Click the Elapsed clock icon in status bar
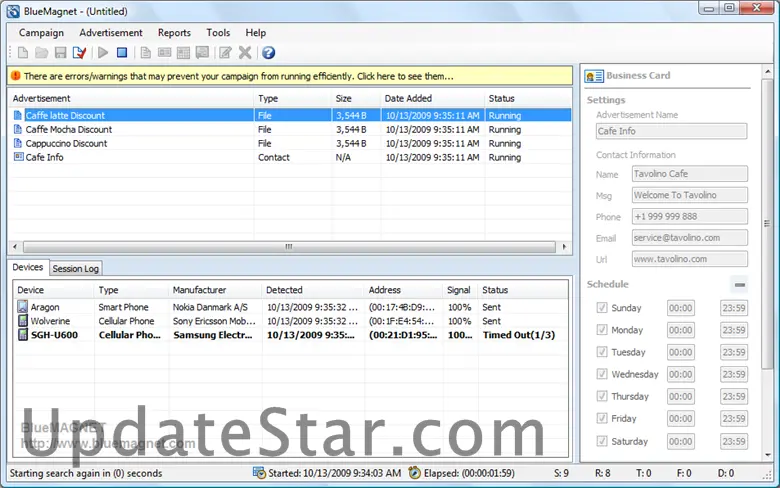The width and height of the screenshot is (780, 488). [414, 473]
